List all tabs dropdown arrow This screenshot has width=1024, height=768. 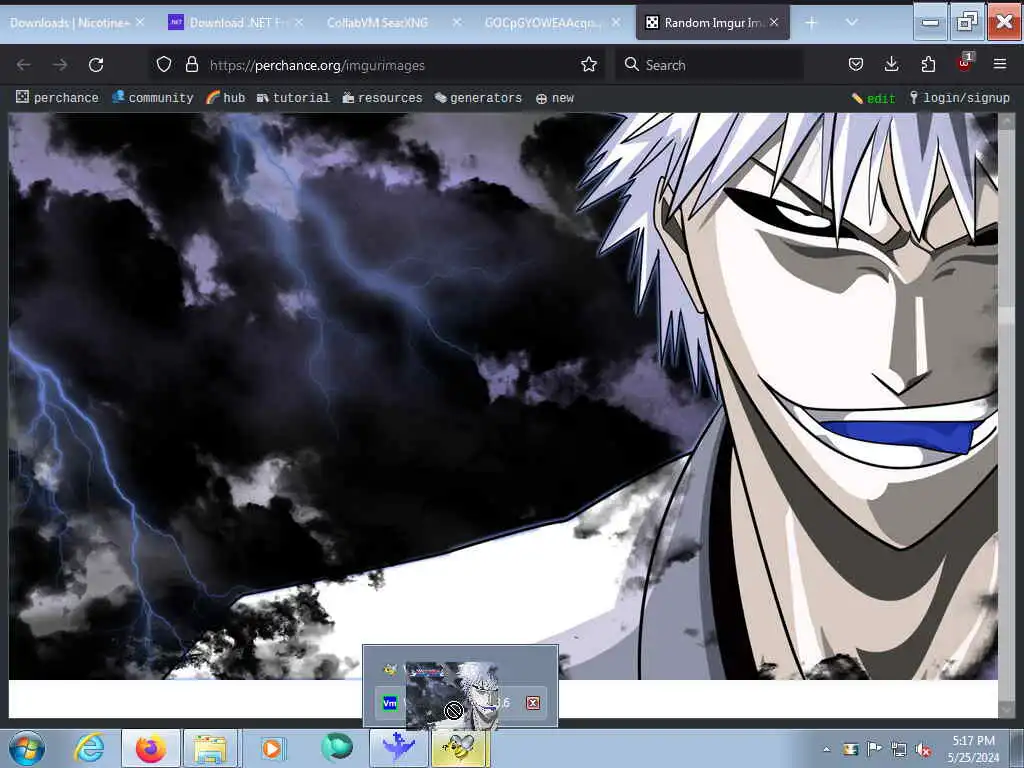852,22
